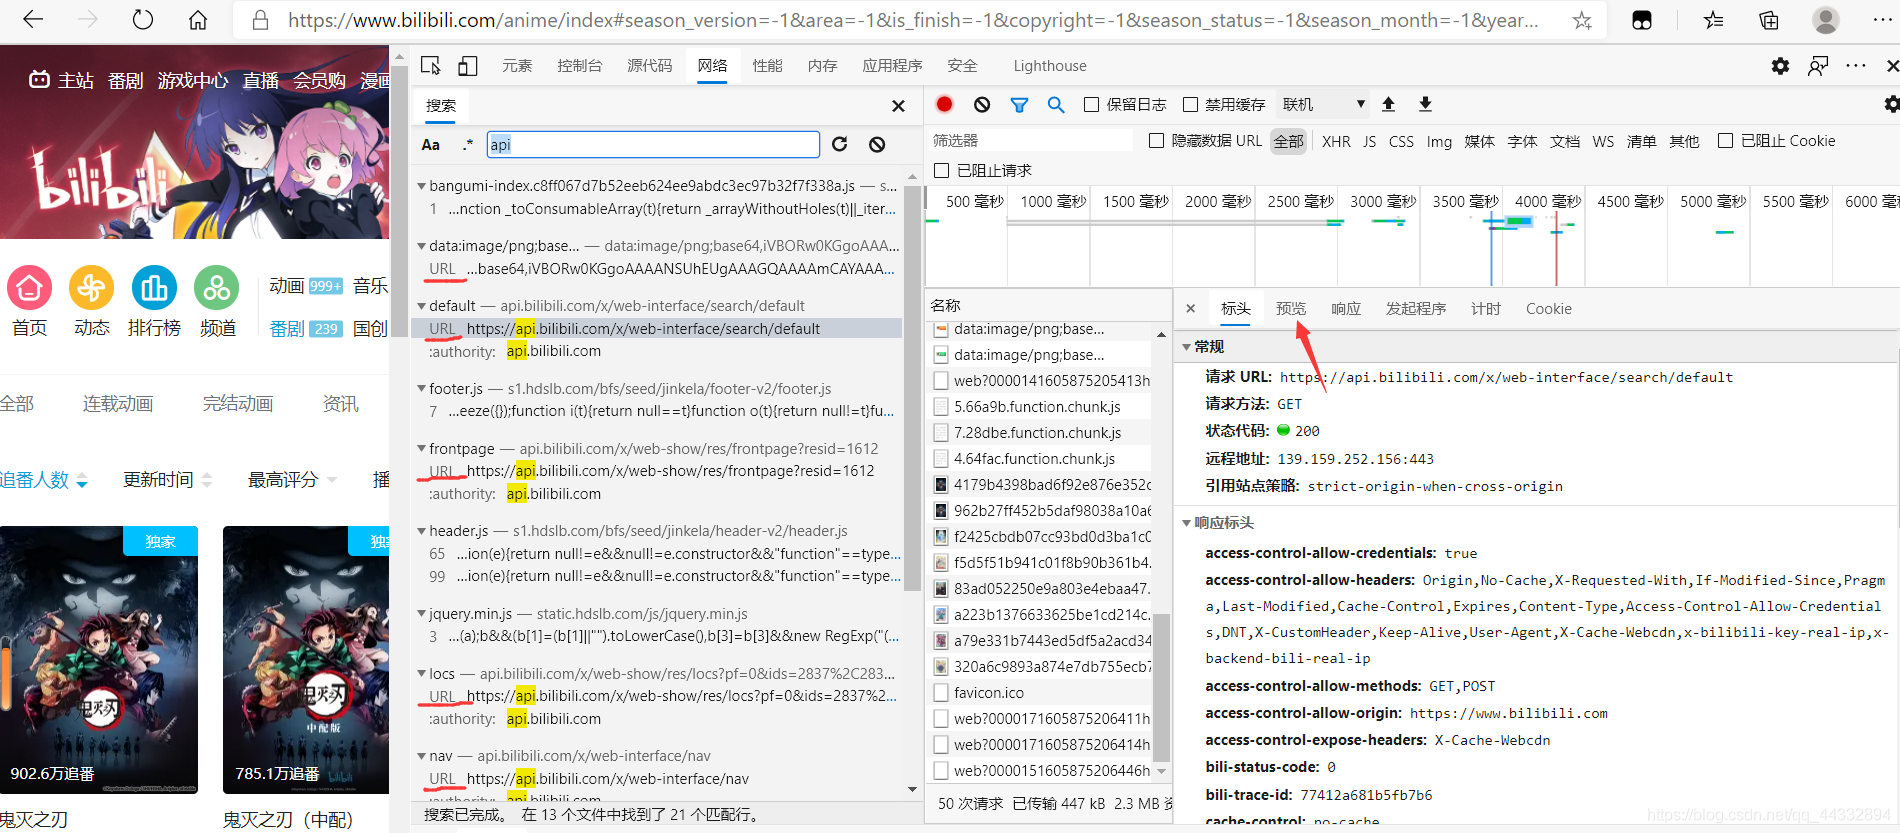Screen dimensions: 1900x833
Task: Open the 预览 preview tab
Action: coord(1291,308)
